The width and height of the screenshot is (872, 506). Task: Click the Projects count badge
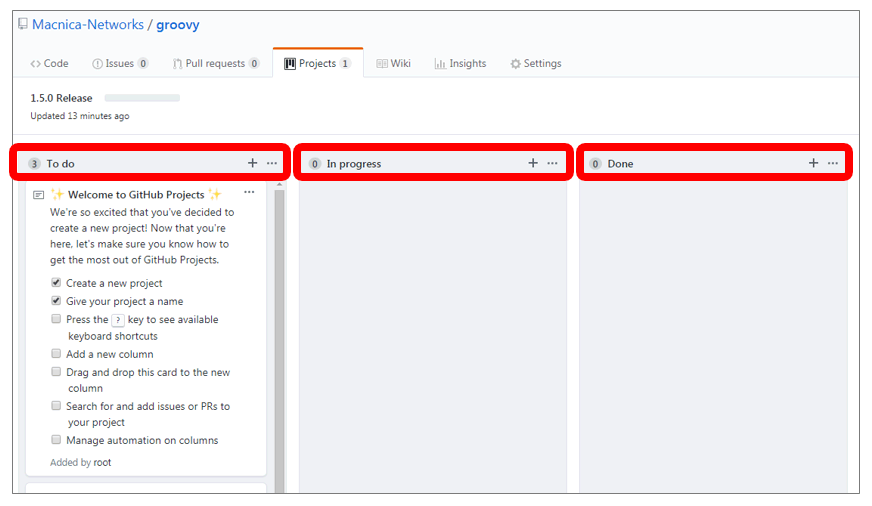point(345,63)
